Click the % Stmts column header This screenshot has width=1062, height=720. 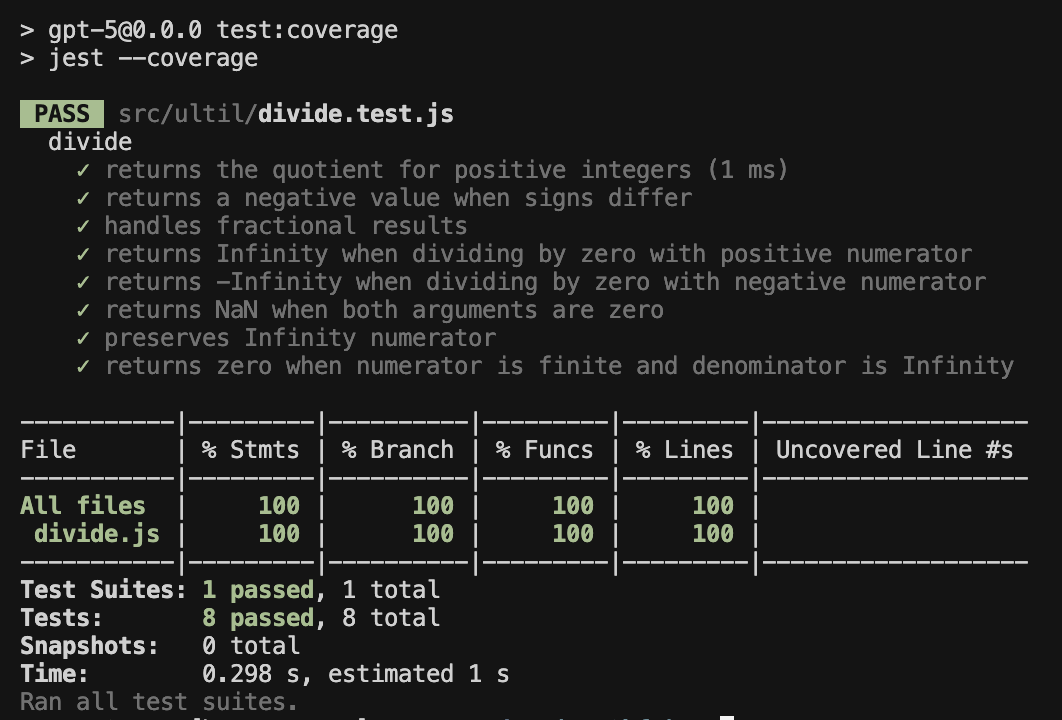(x=250, y=450)
